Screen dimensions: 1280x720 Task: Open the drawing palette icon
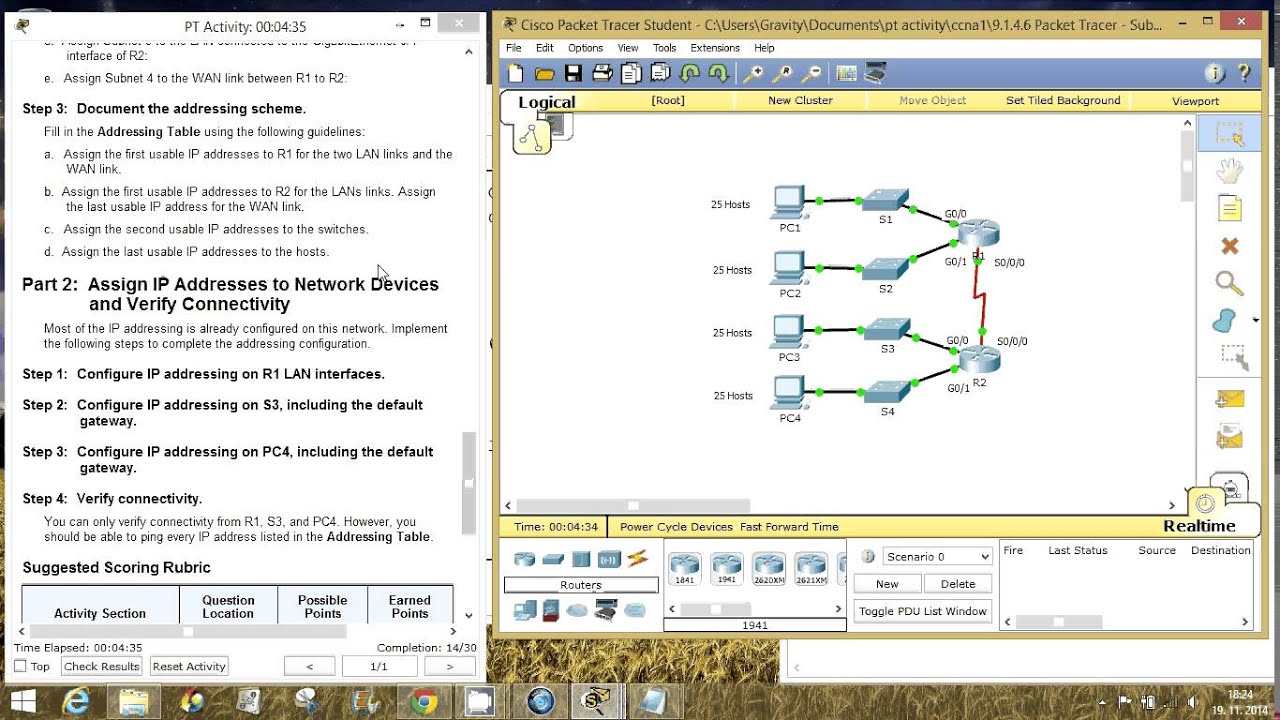pos(846,73)
